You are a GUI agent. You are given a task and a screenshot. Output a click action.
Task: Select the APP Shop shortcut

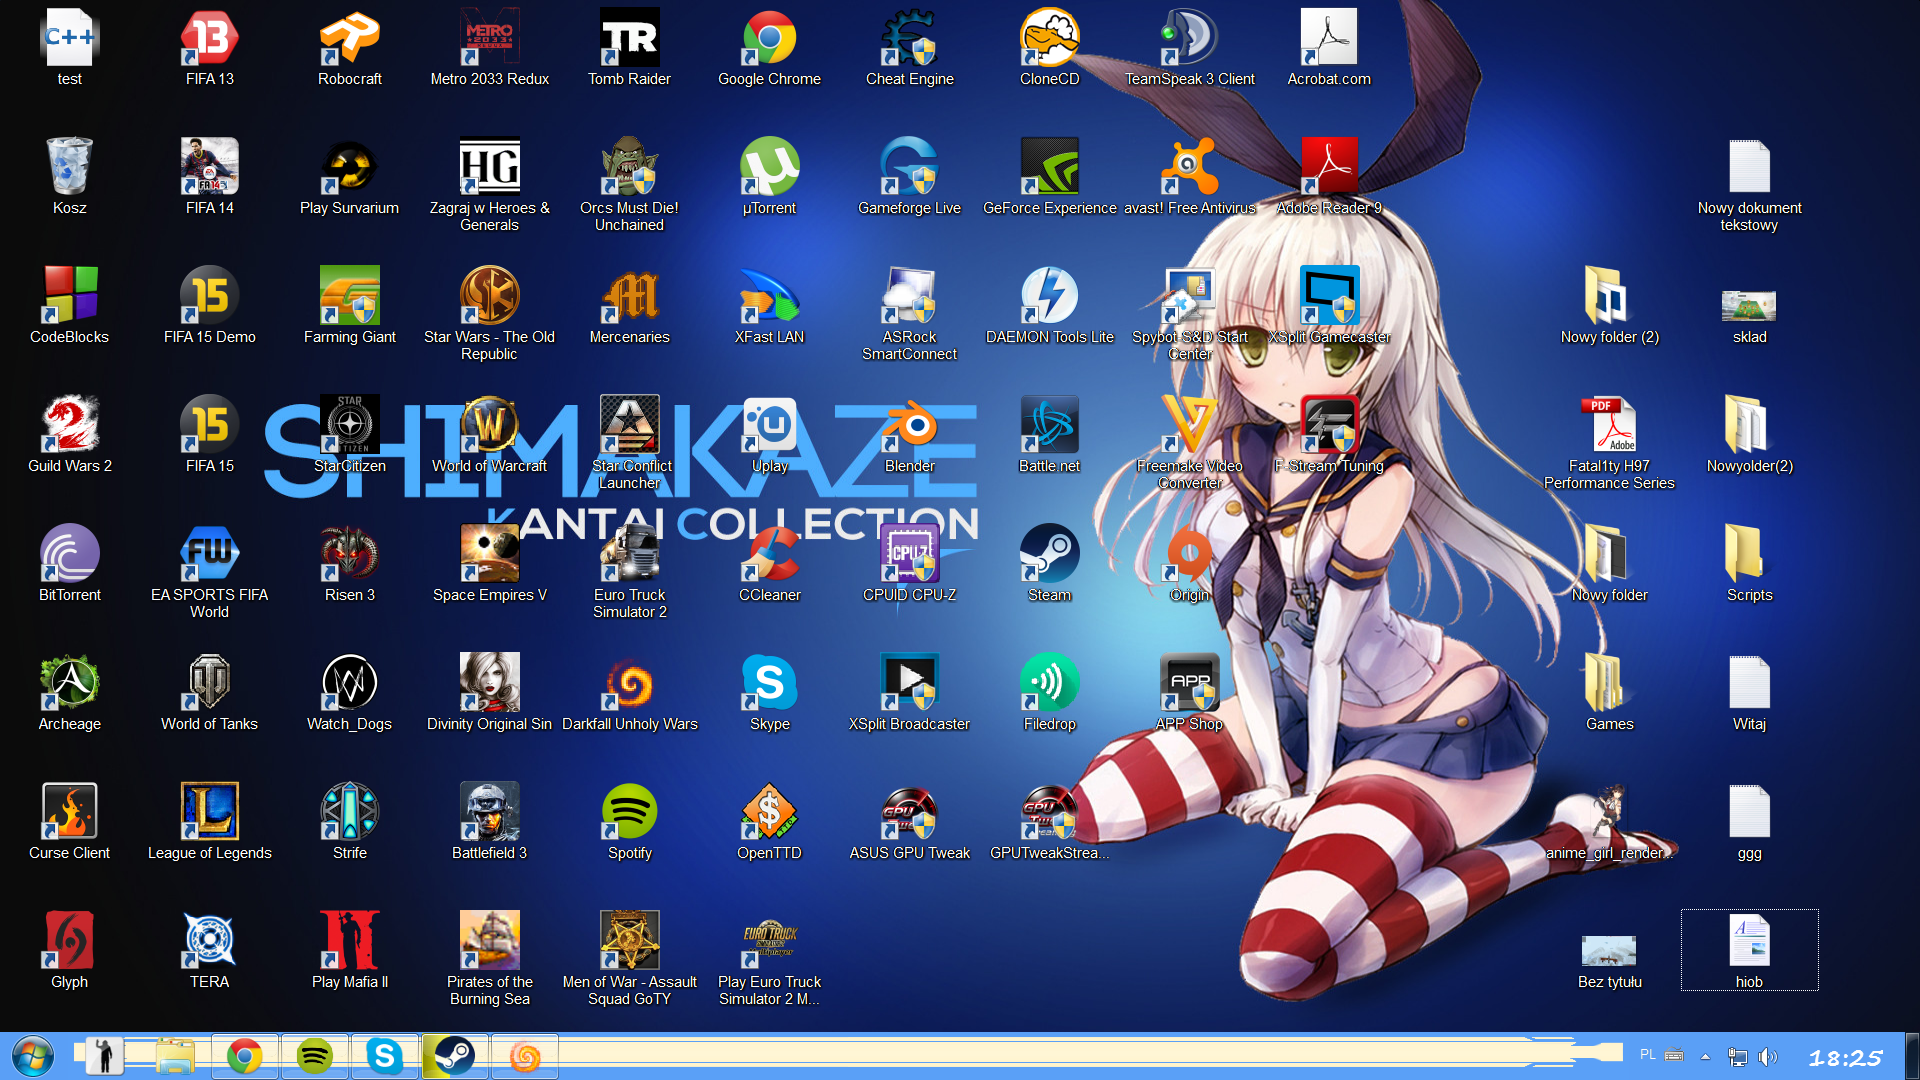coord(1190,692)
